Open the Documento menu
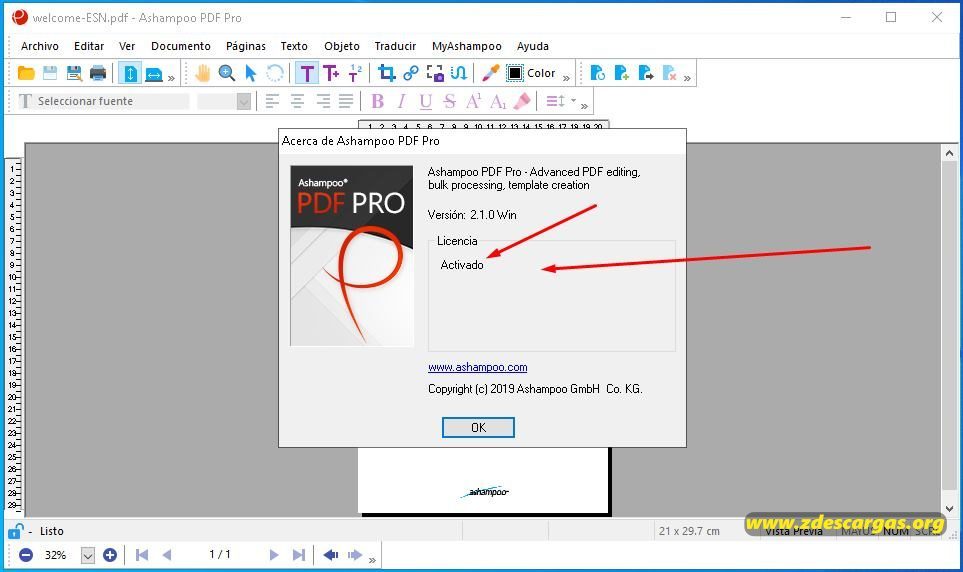 coord(181,46)
